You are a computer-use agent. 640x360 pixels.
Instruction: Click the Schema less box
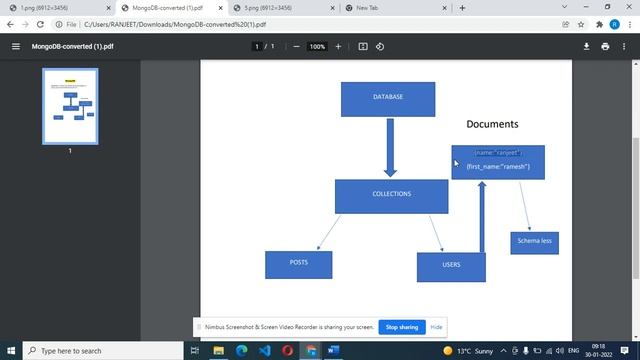[534, 243]
